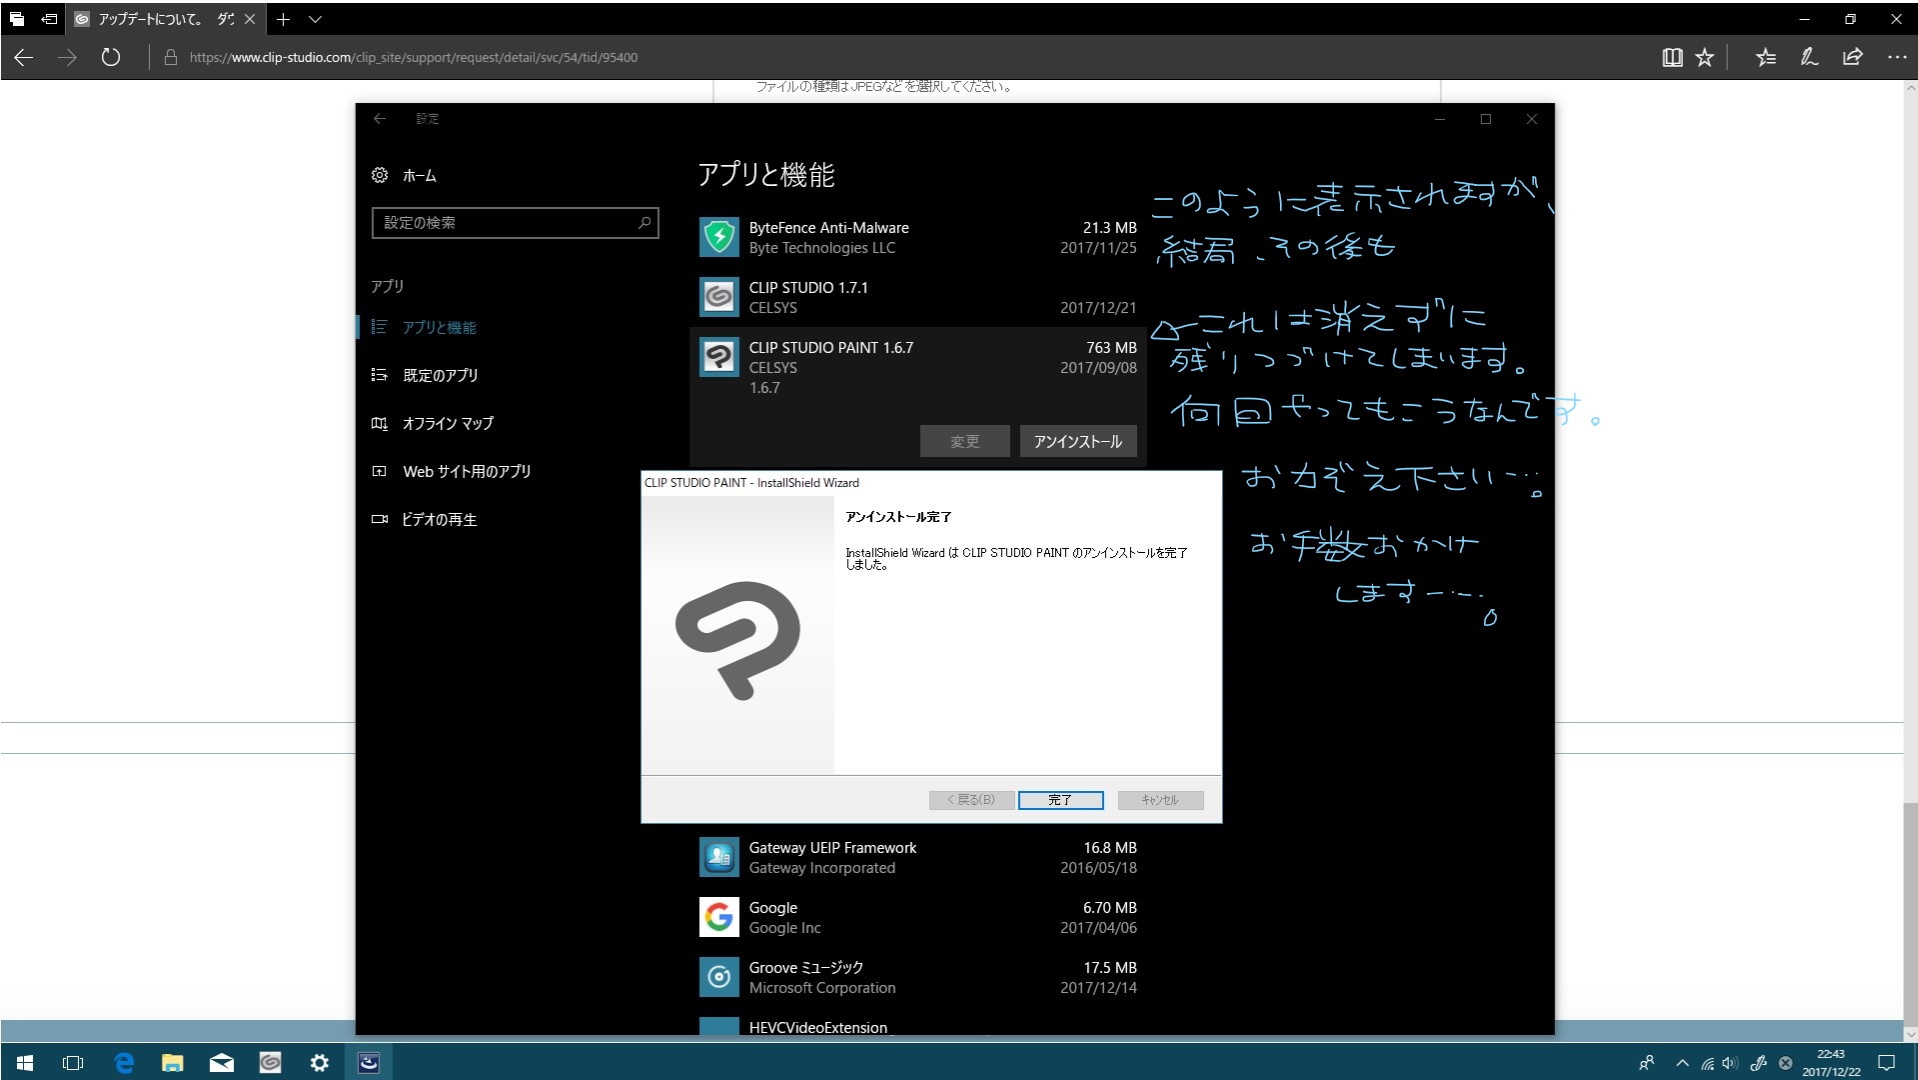The width and height of the screenshot is (1918, 1080).
Task: Click the 設定の検索 search field
Action: point(515,223)
